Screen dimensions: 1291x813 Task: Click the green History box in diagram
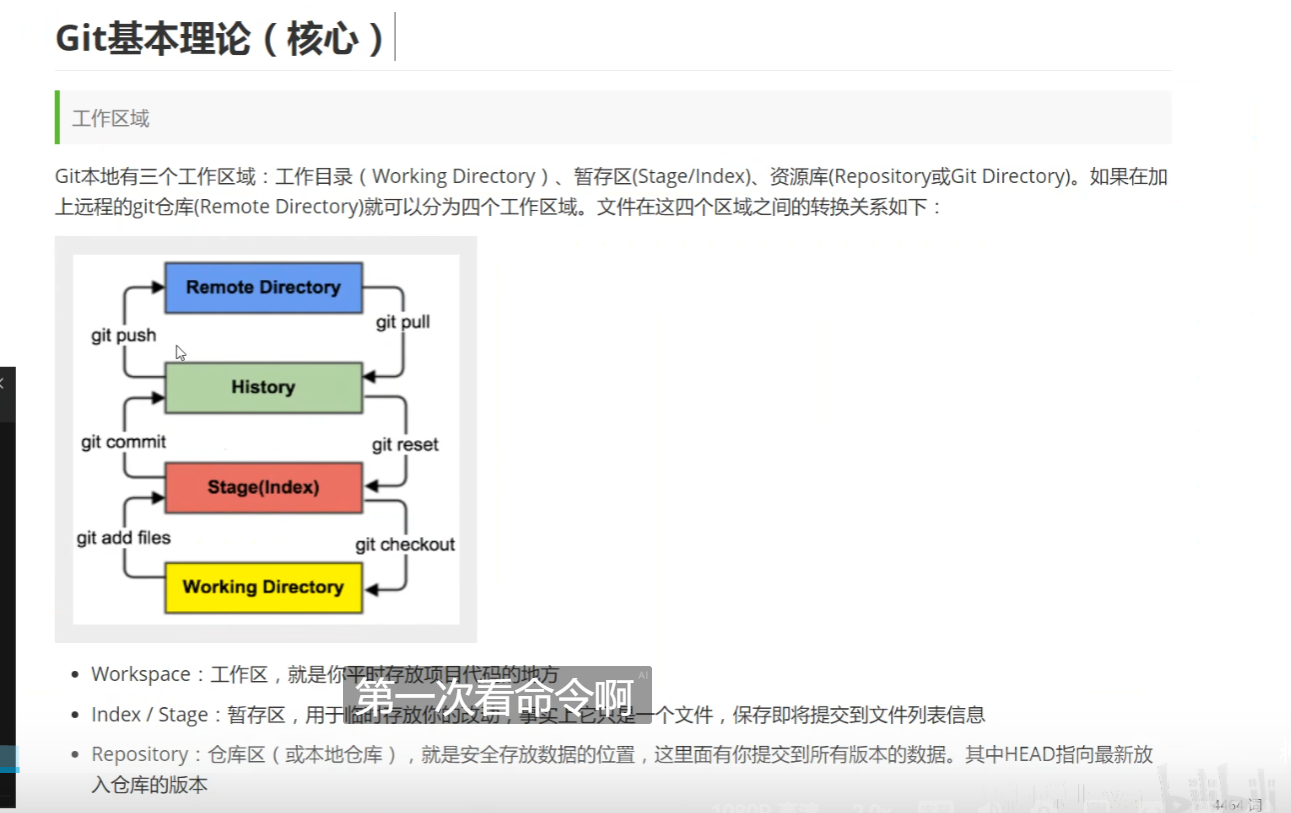pyautogui.click(x=263, y=388)
